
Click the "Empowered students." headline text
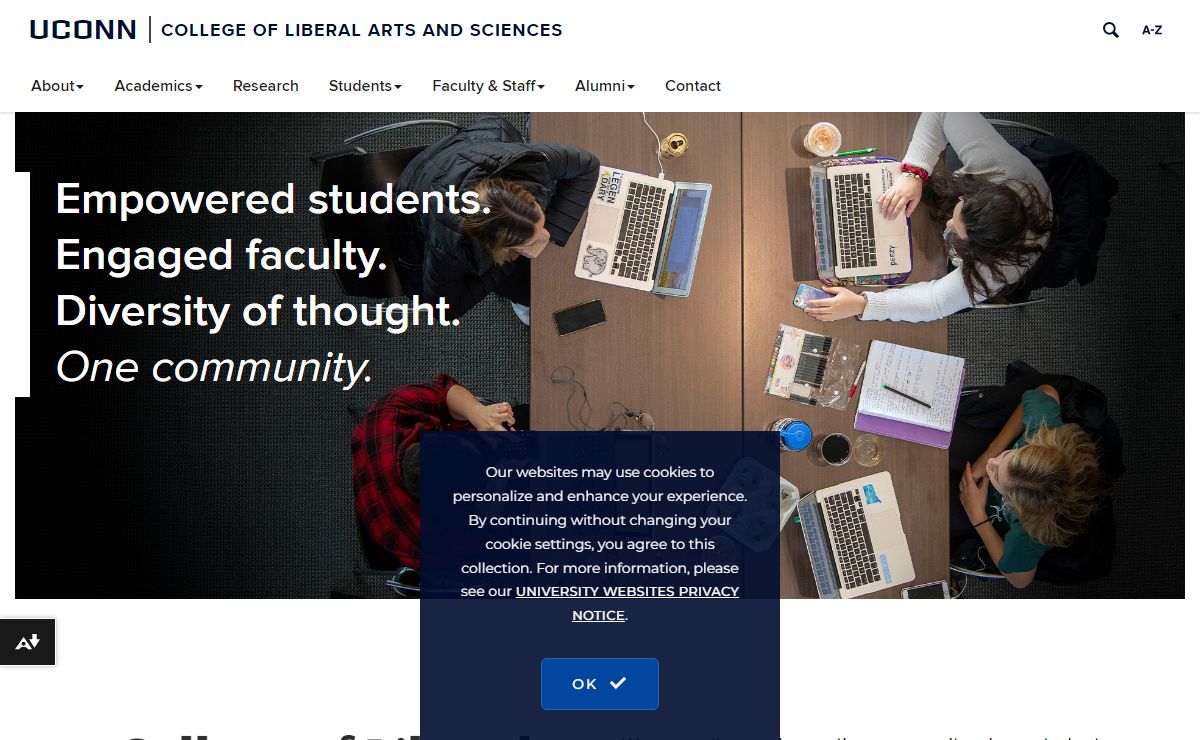click(273, 199)
